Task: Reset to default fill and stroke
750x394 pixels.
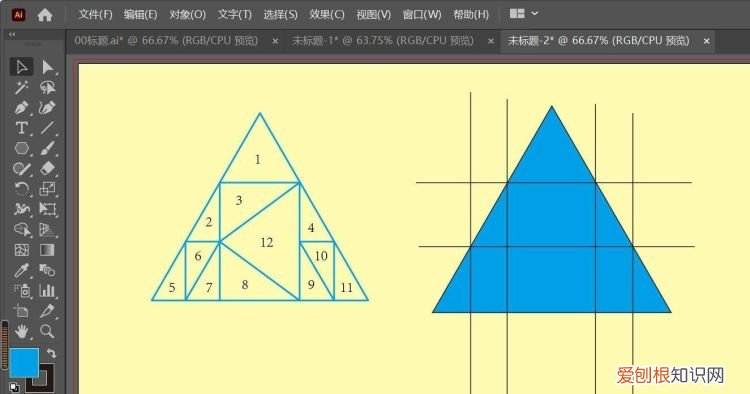Action: [x=14, y=387]
